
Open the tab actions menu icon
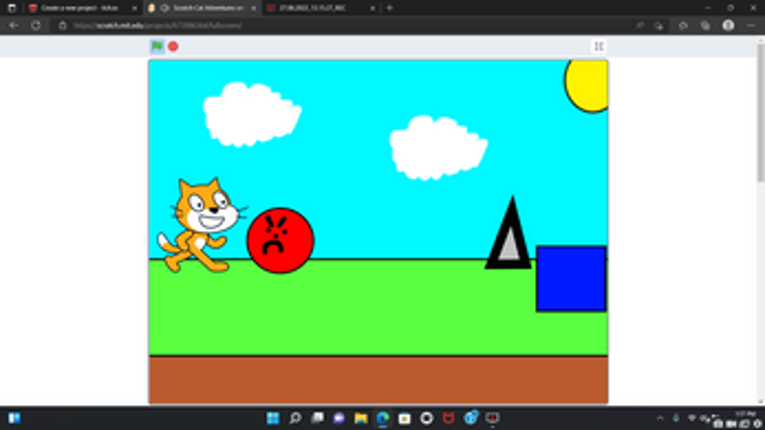(x=12, y=8)
